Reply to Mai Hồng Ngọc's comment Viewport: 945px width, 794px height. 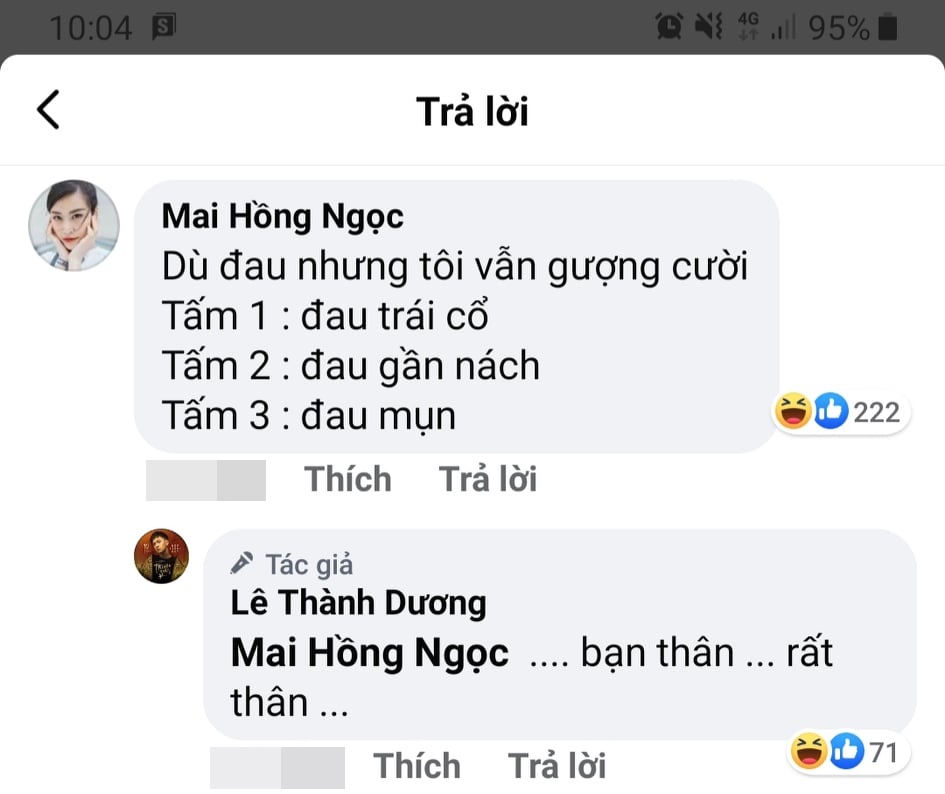coord(488,479)
